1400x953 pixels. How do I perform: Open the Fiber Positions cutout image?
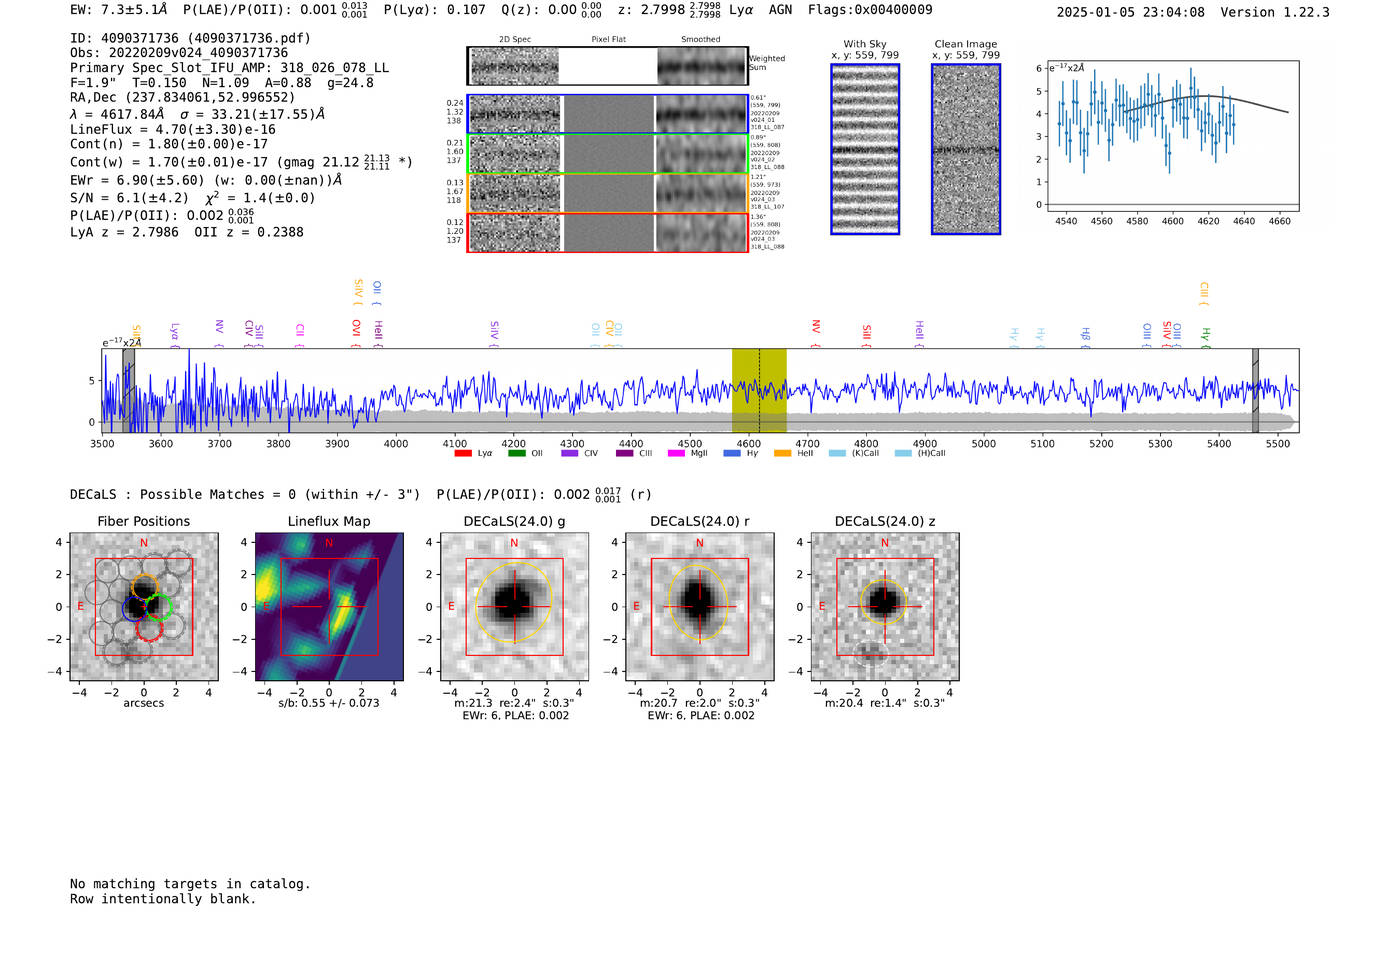tap(144, 607)
